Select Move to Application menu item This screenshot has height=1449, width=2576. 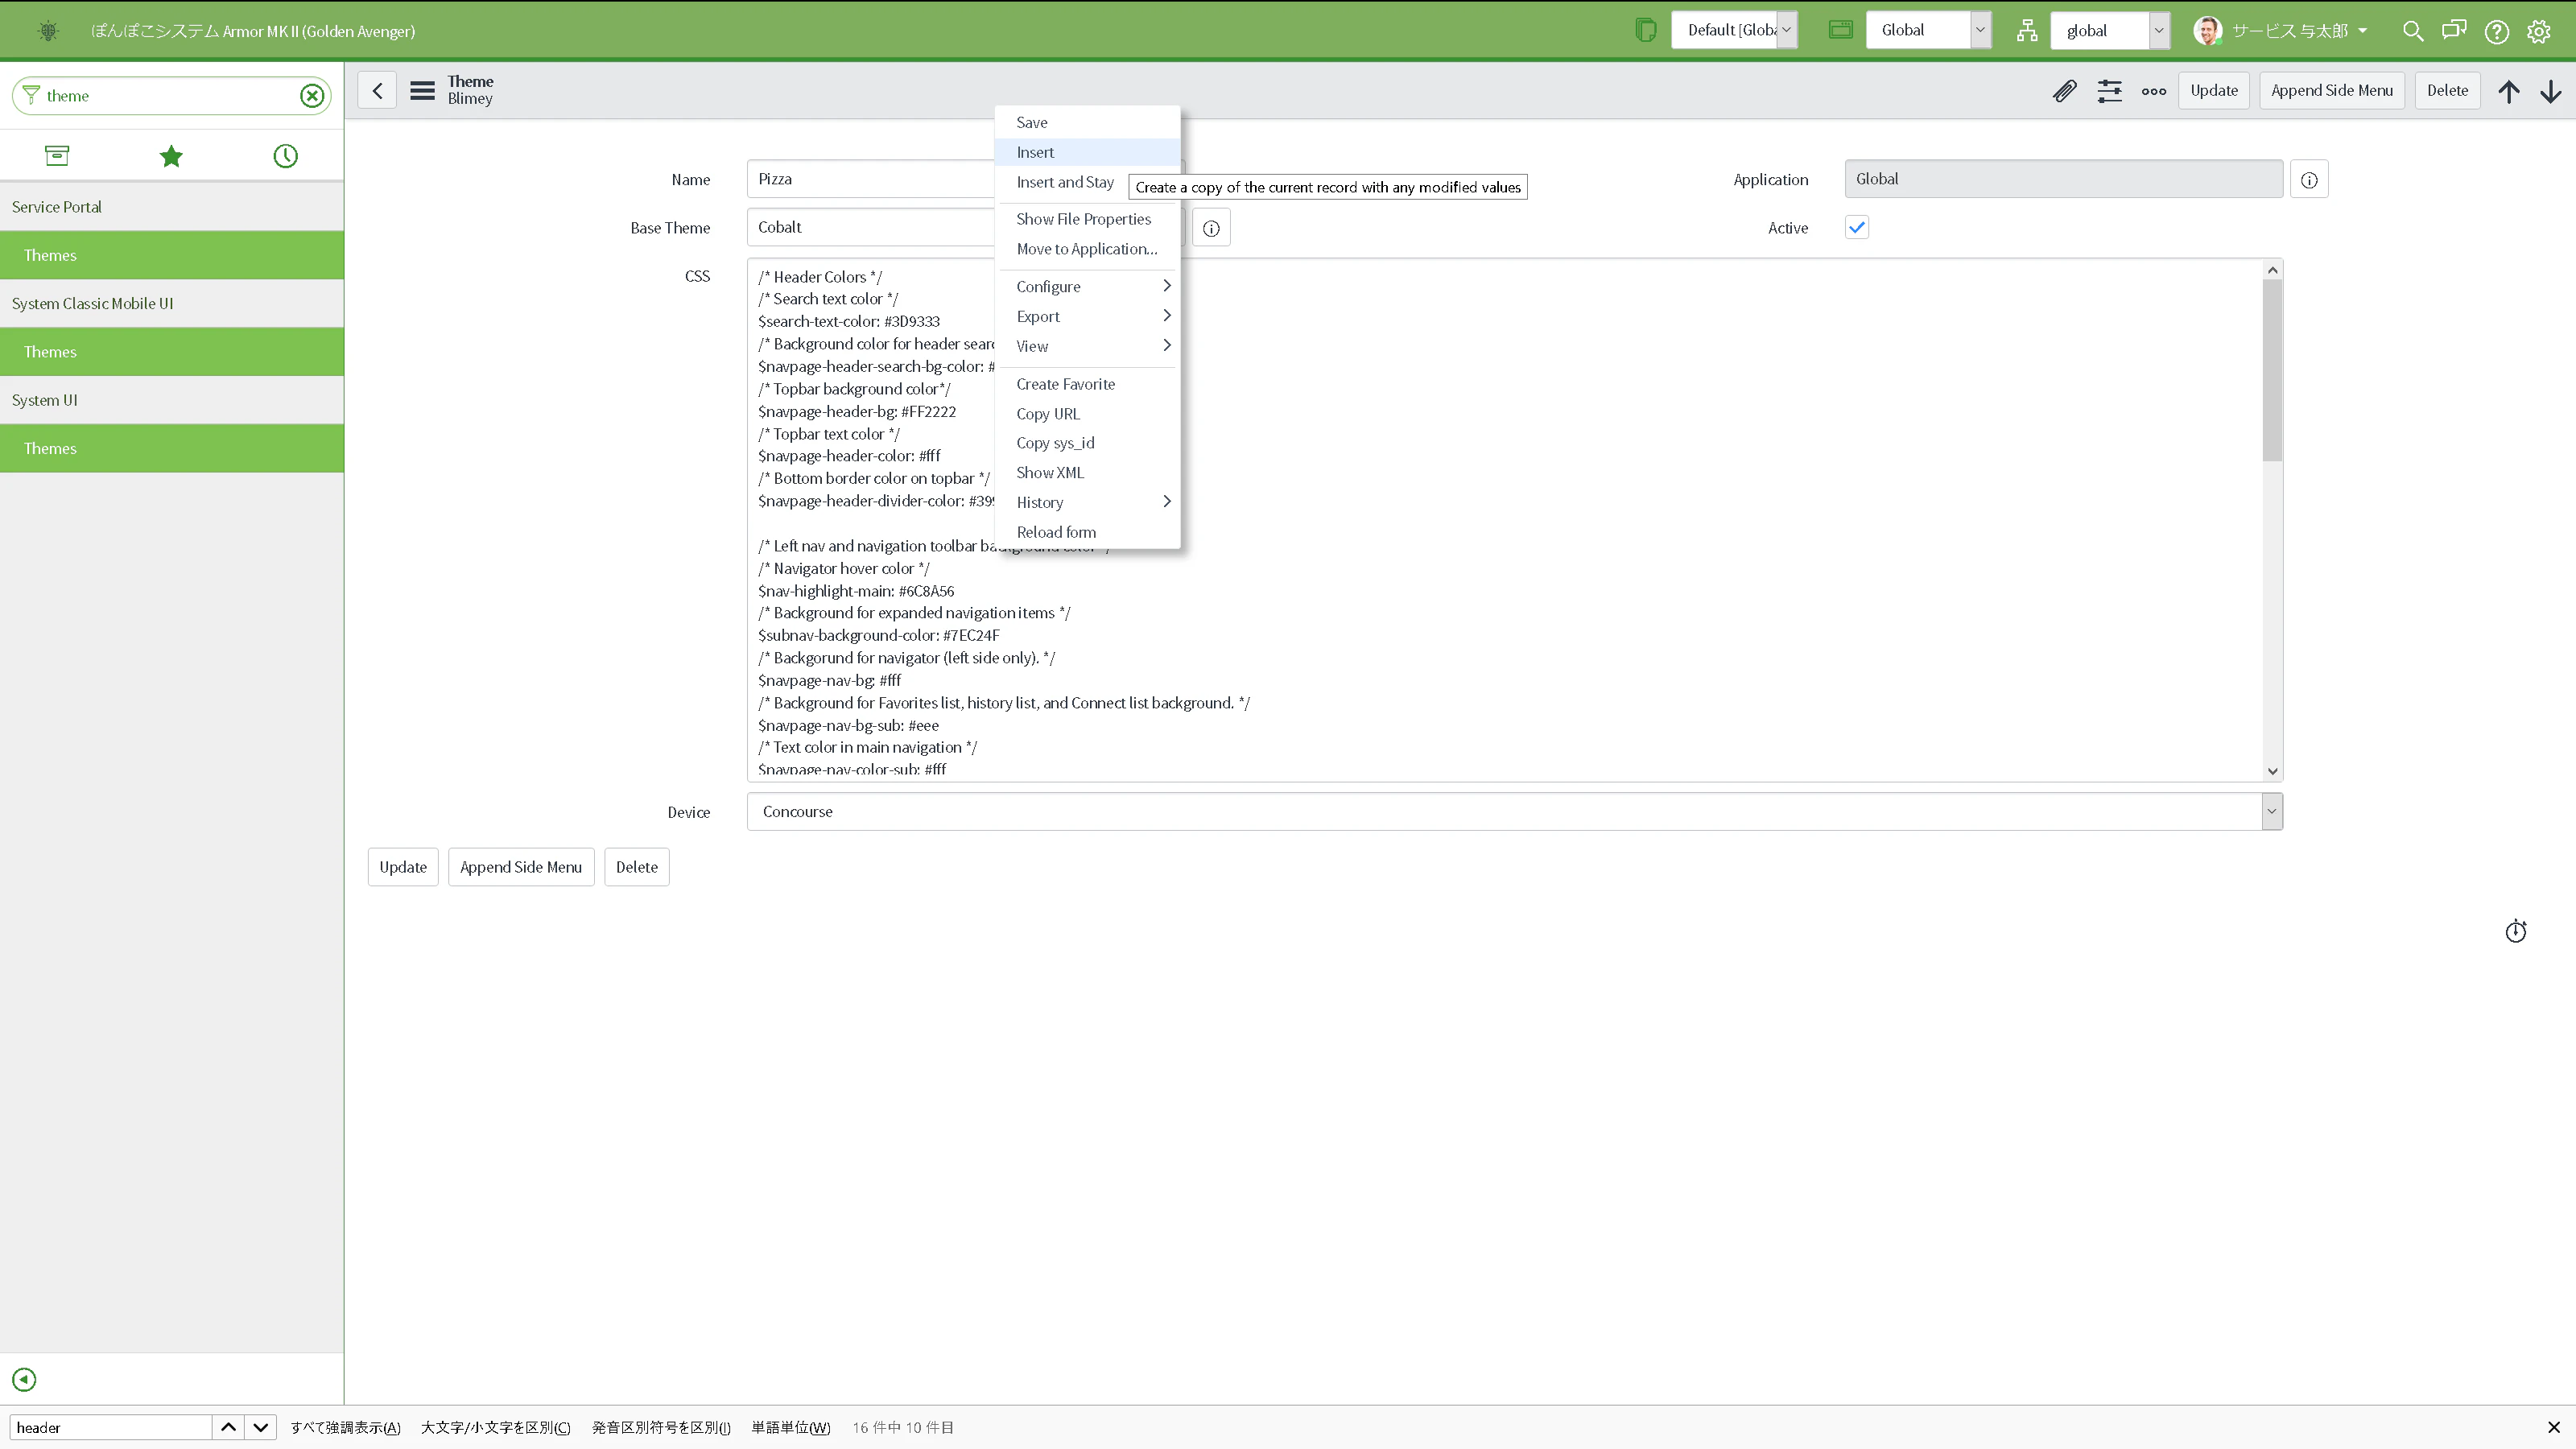[1087, 249]
